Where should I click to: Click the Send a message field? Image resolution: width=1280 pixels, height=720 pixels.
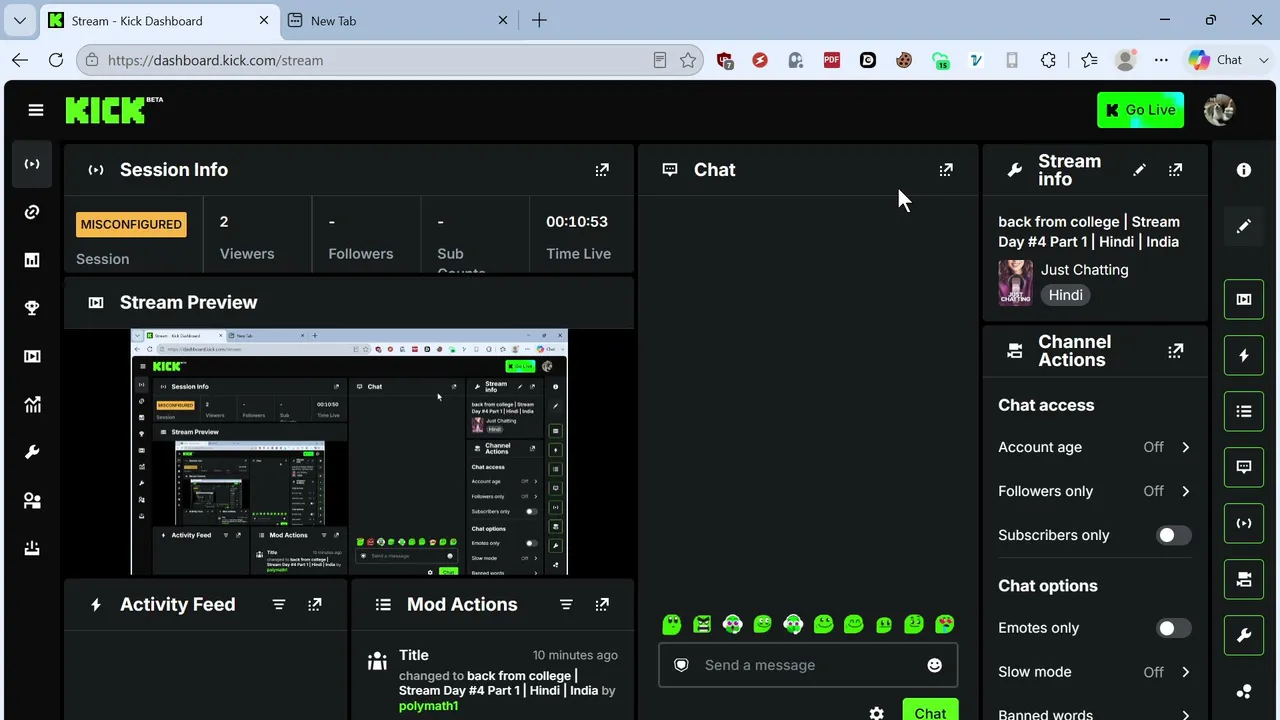click(808, 665)
